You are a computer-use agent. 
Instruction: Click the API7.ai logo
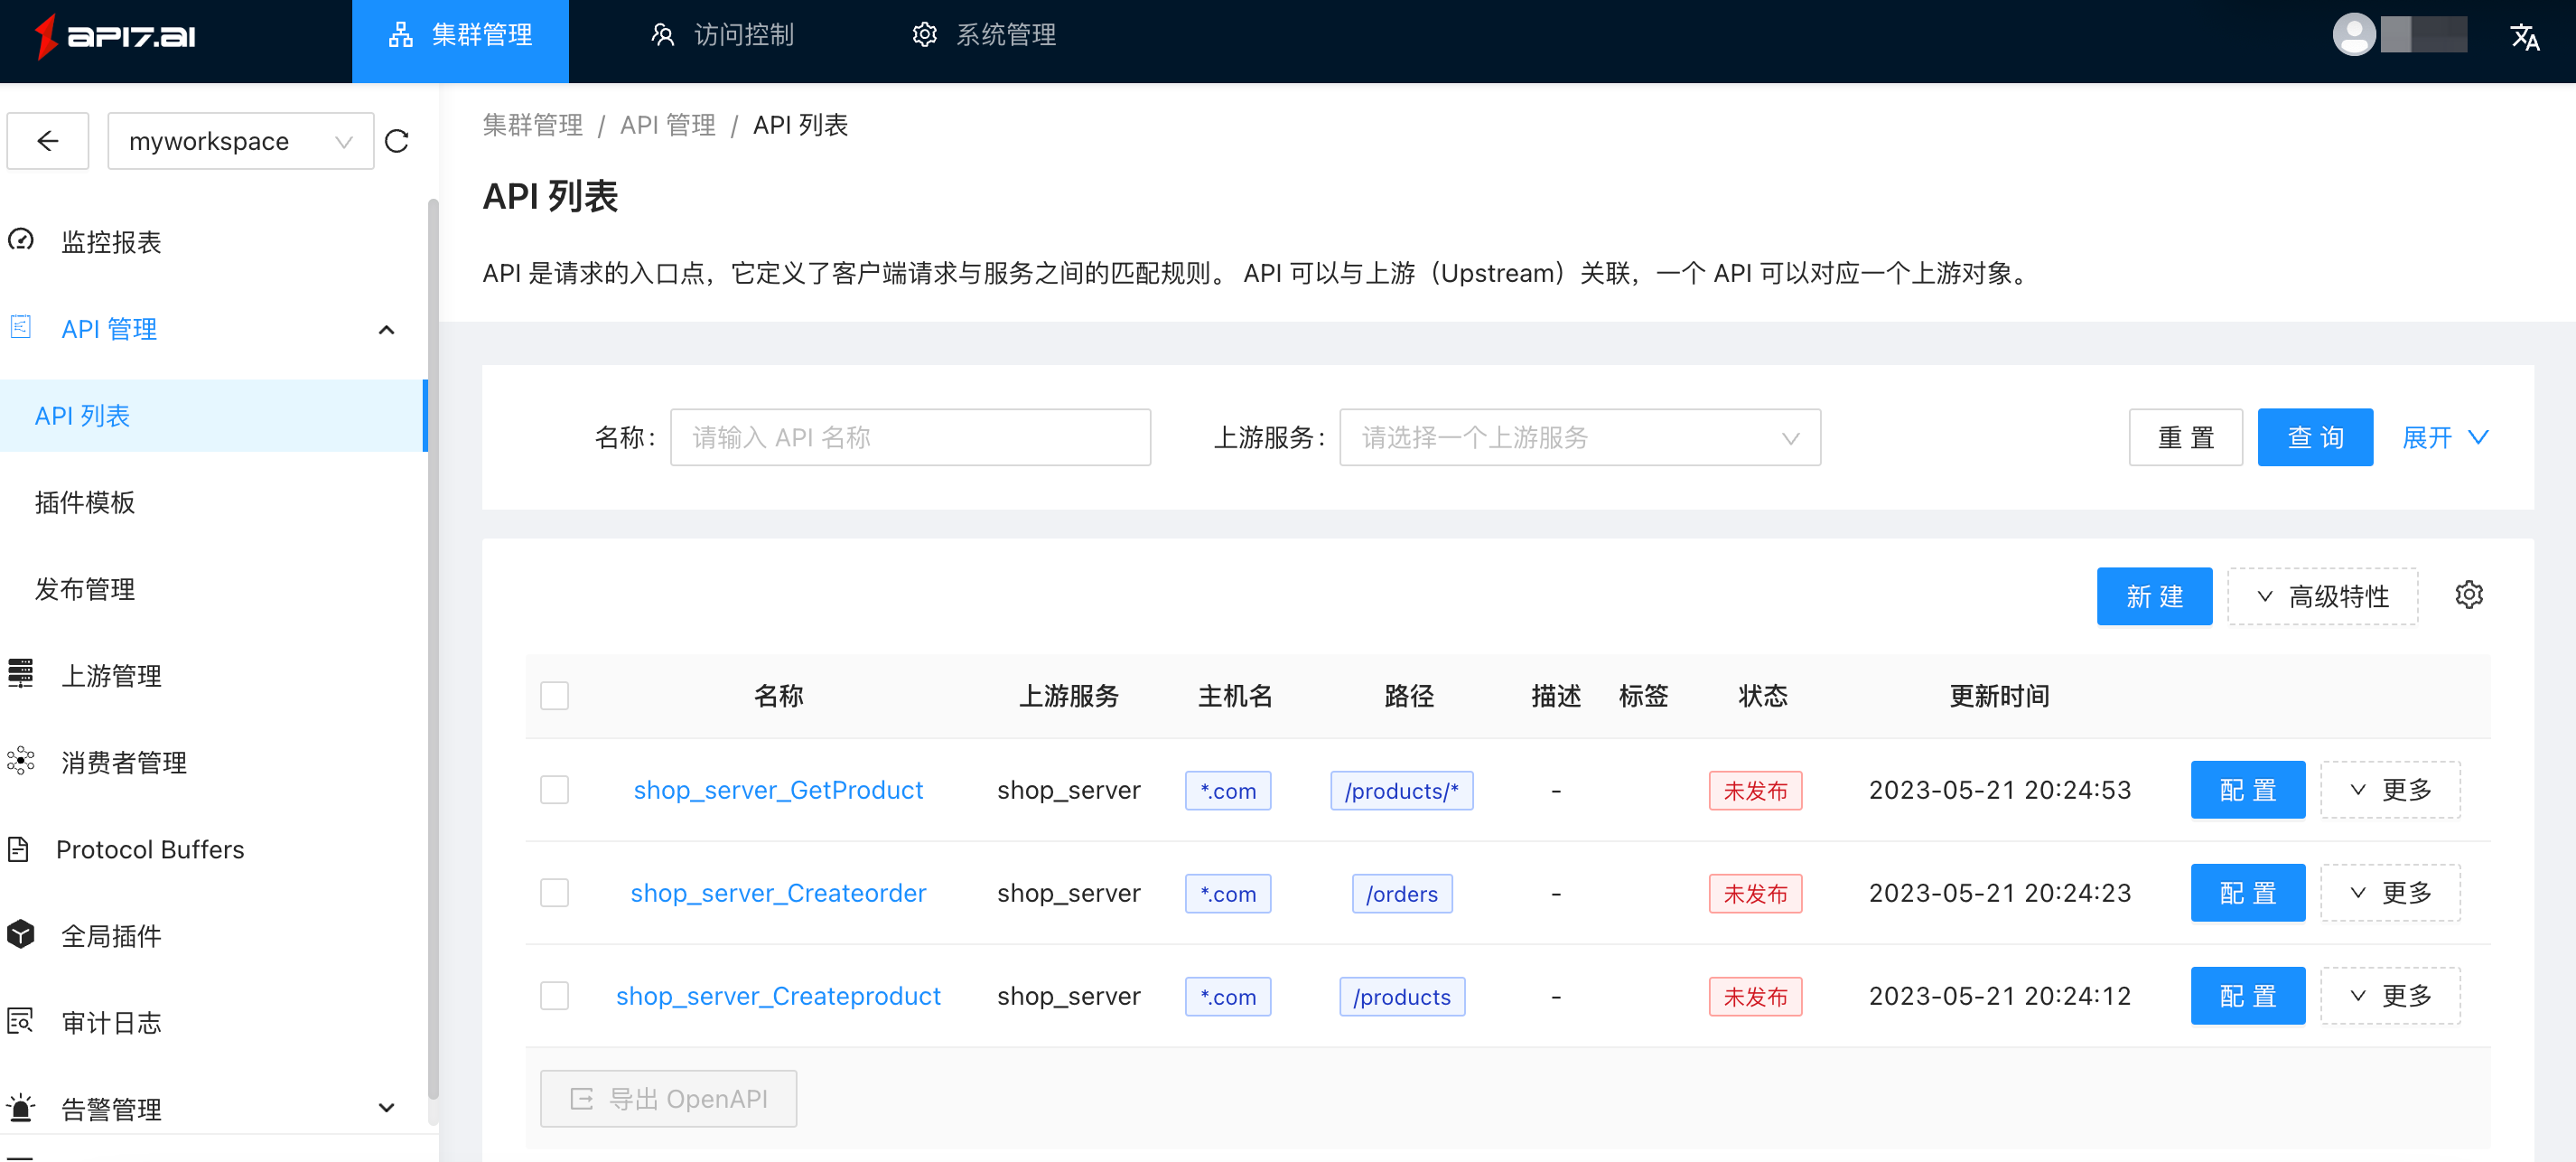pyautogui.click(x=115, y=37)
